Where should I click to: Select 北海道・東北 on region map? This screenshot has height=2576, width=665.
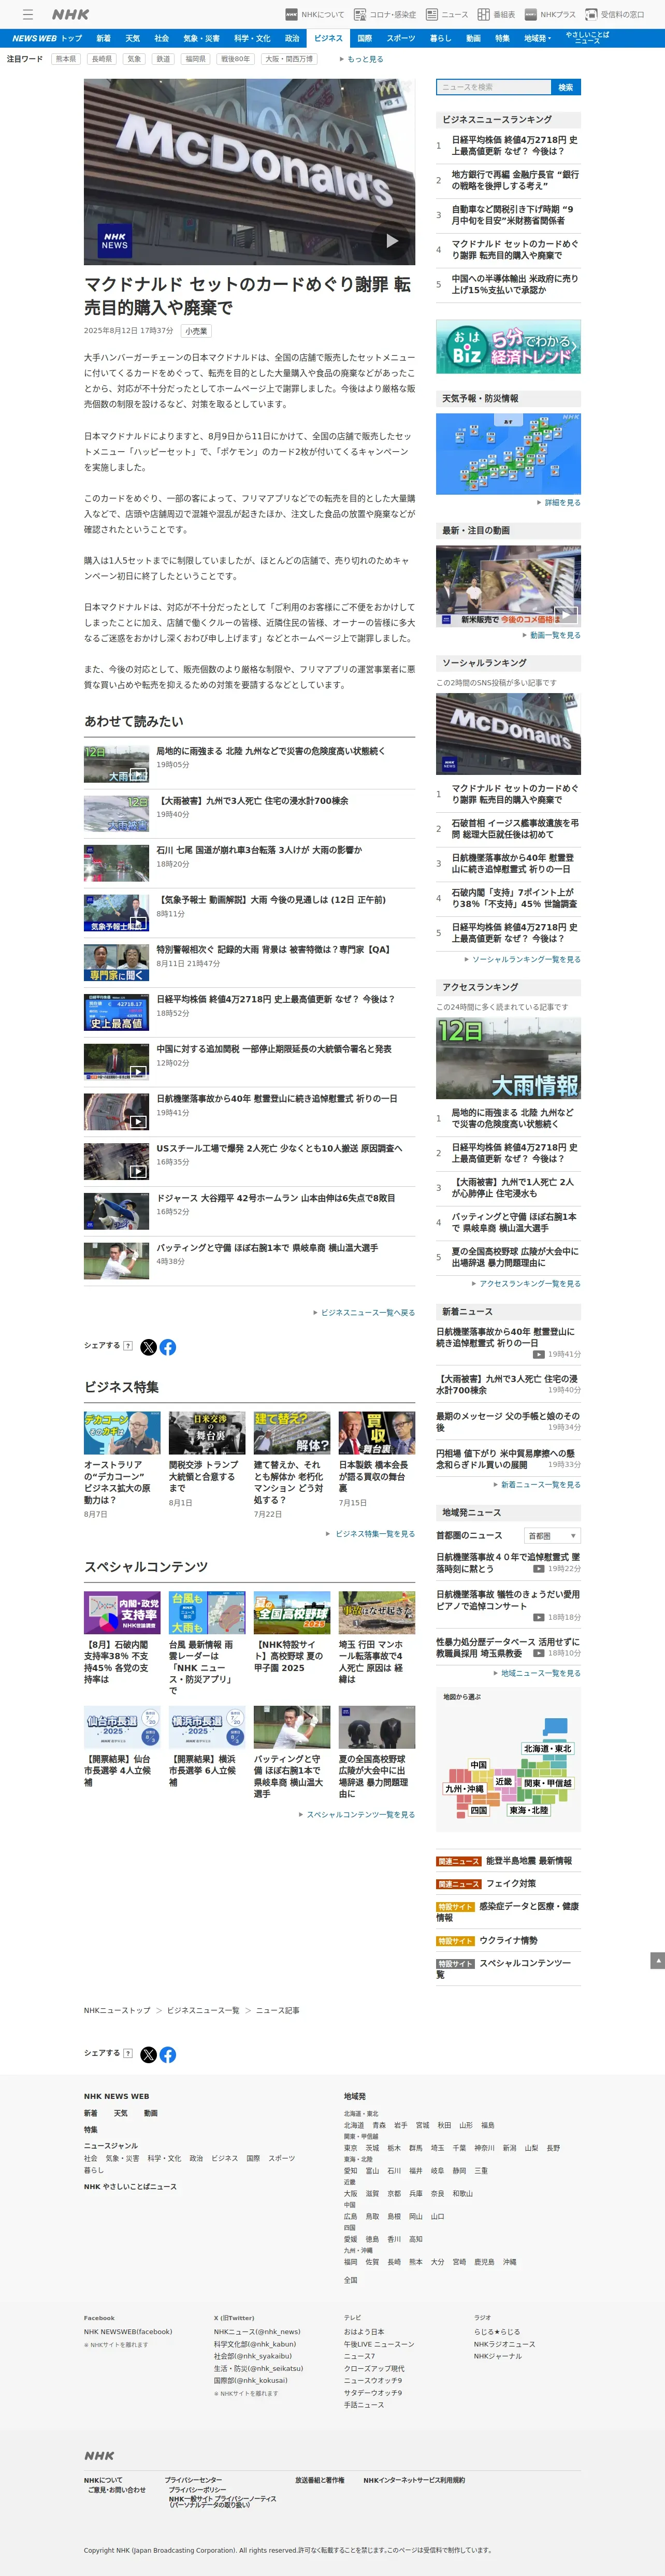(548, 1749)
